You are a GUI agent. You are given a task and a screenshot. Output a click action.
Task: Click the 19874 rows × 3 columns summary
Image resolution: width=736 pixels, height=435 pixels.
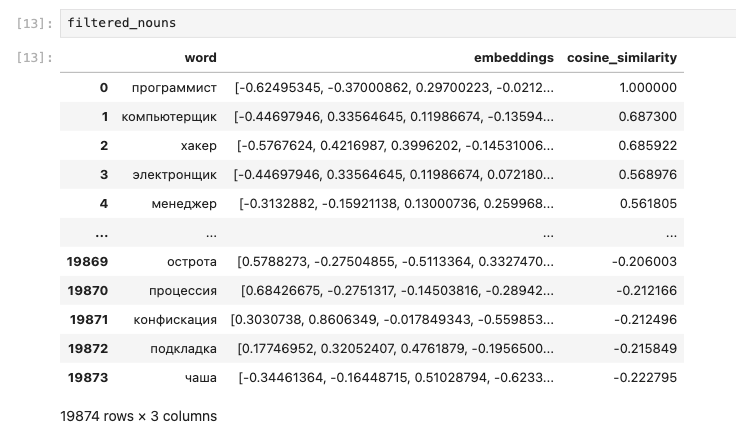[x=138, y=414]
